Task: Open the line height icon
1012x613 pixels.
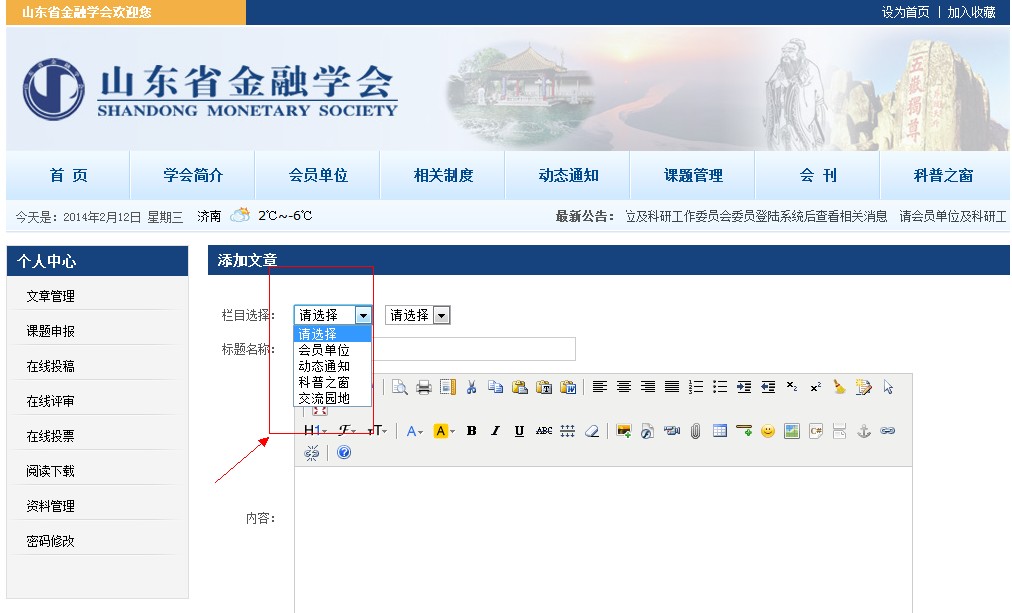Action: pyautogui.click(x=567, y=431)
